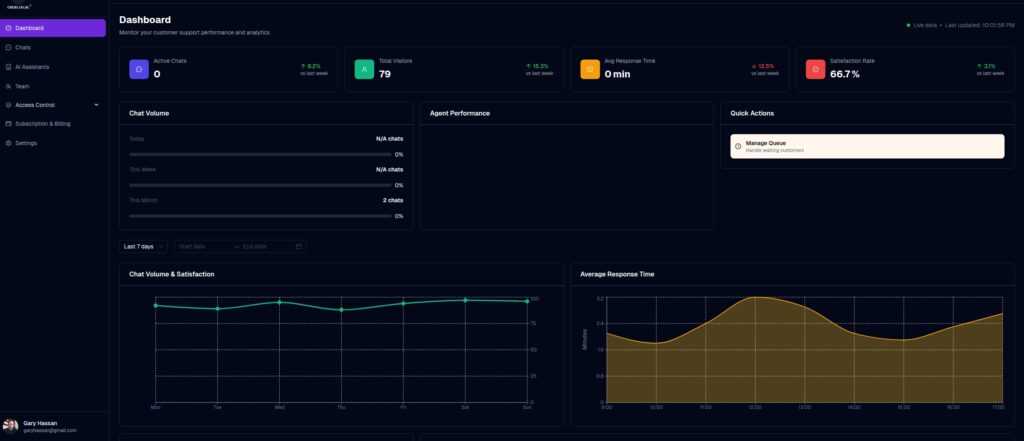
Task: Click the End date input field
Action: coord(266,246)
